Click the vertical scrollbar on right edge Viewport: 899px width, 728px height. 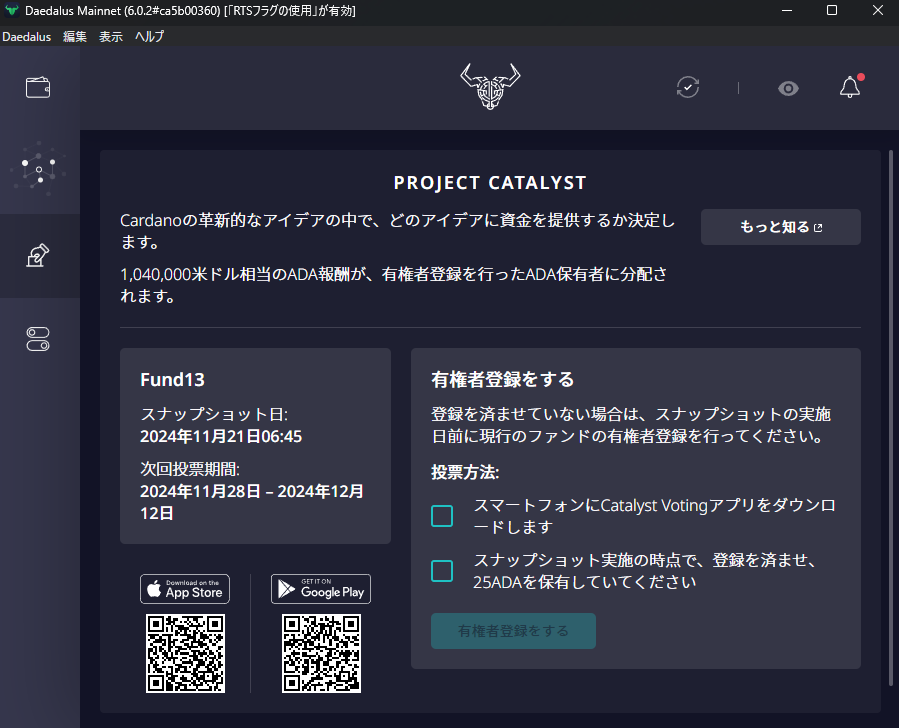coord(889,420)
